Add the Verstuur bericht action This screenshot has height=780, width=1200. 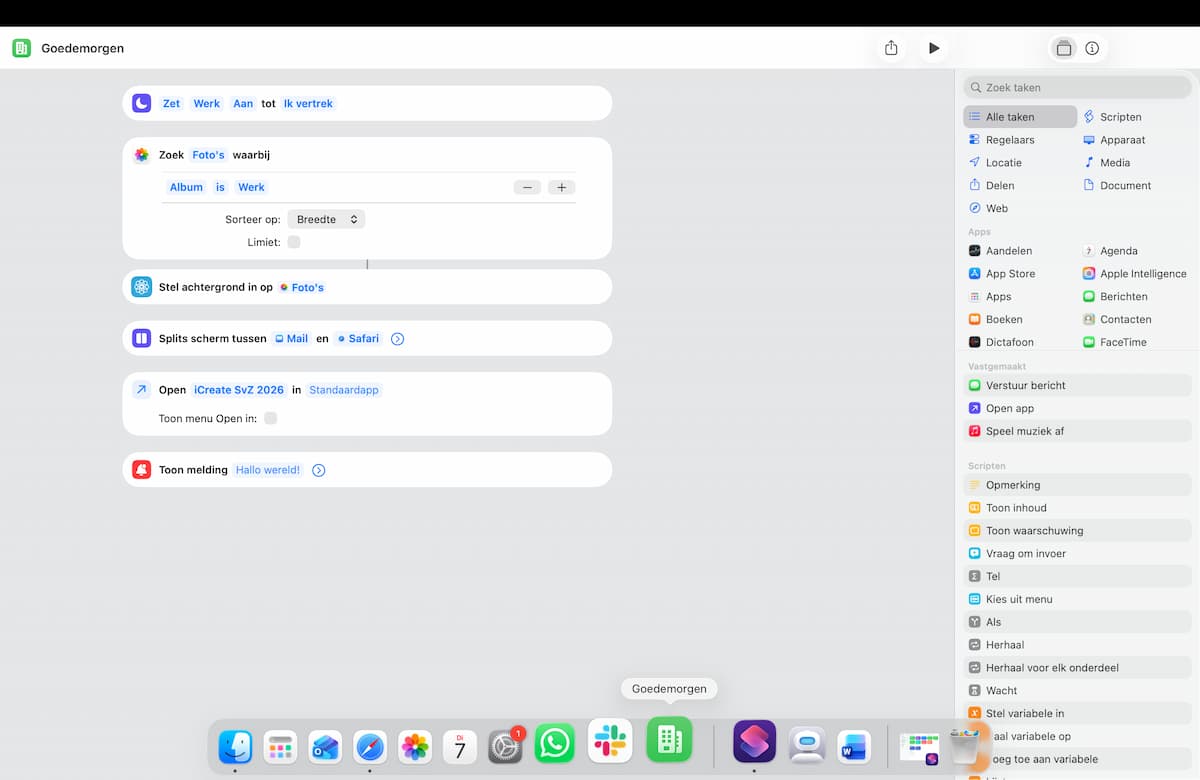pyautogui.click(x=1078, y=385)
